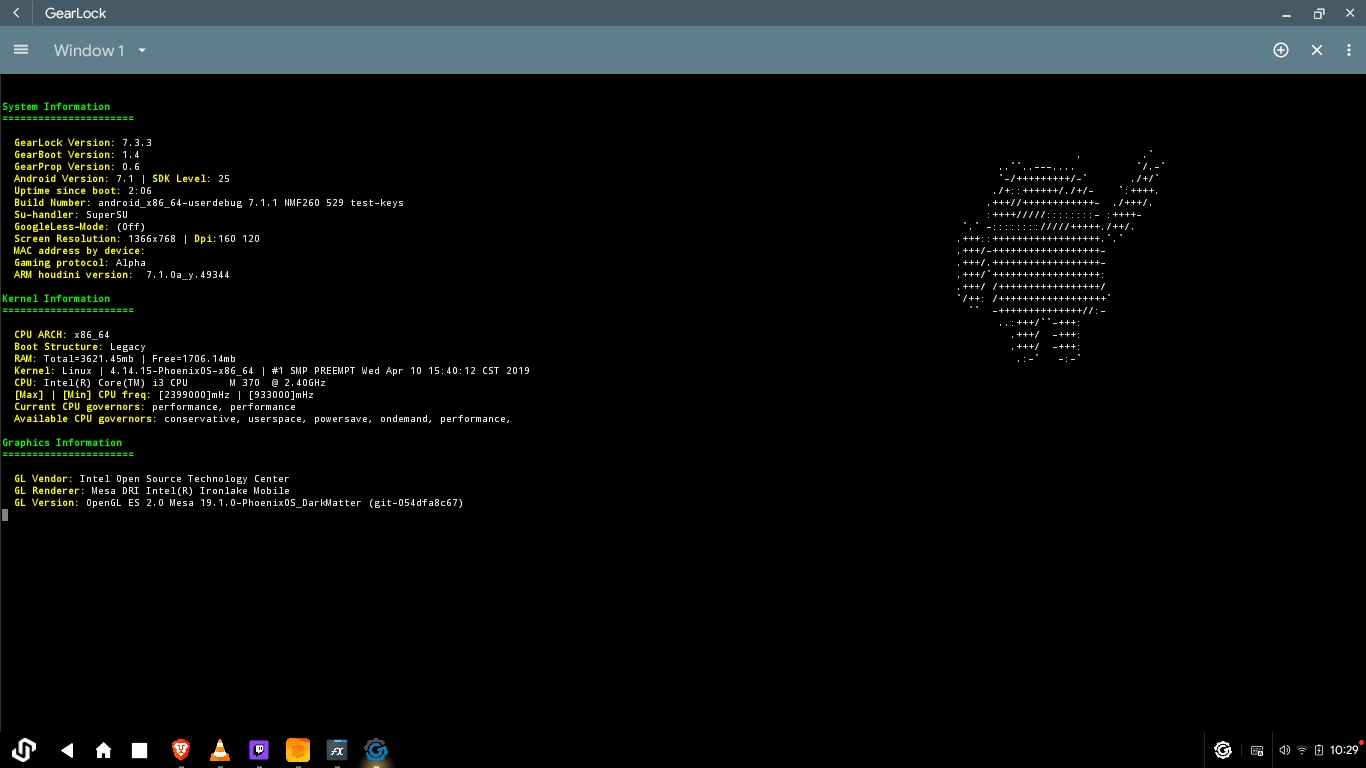1366x768 pixels.
Task: Open the keyboard input method tray icon
Action: pos(1257,750)
